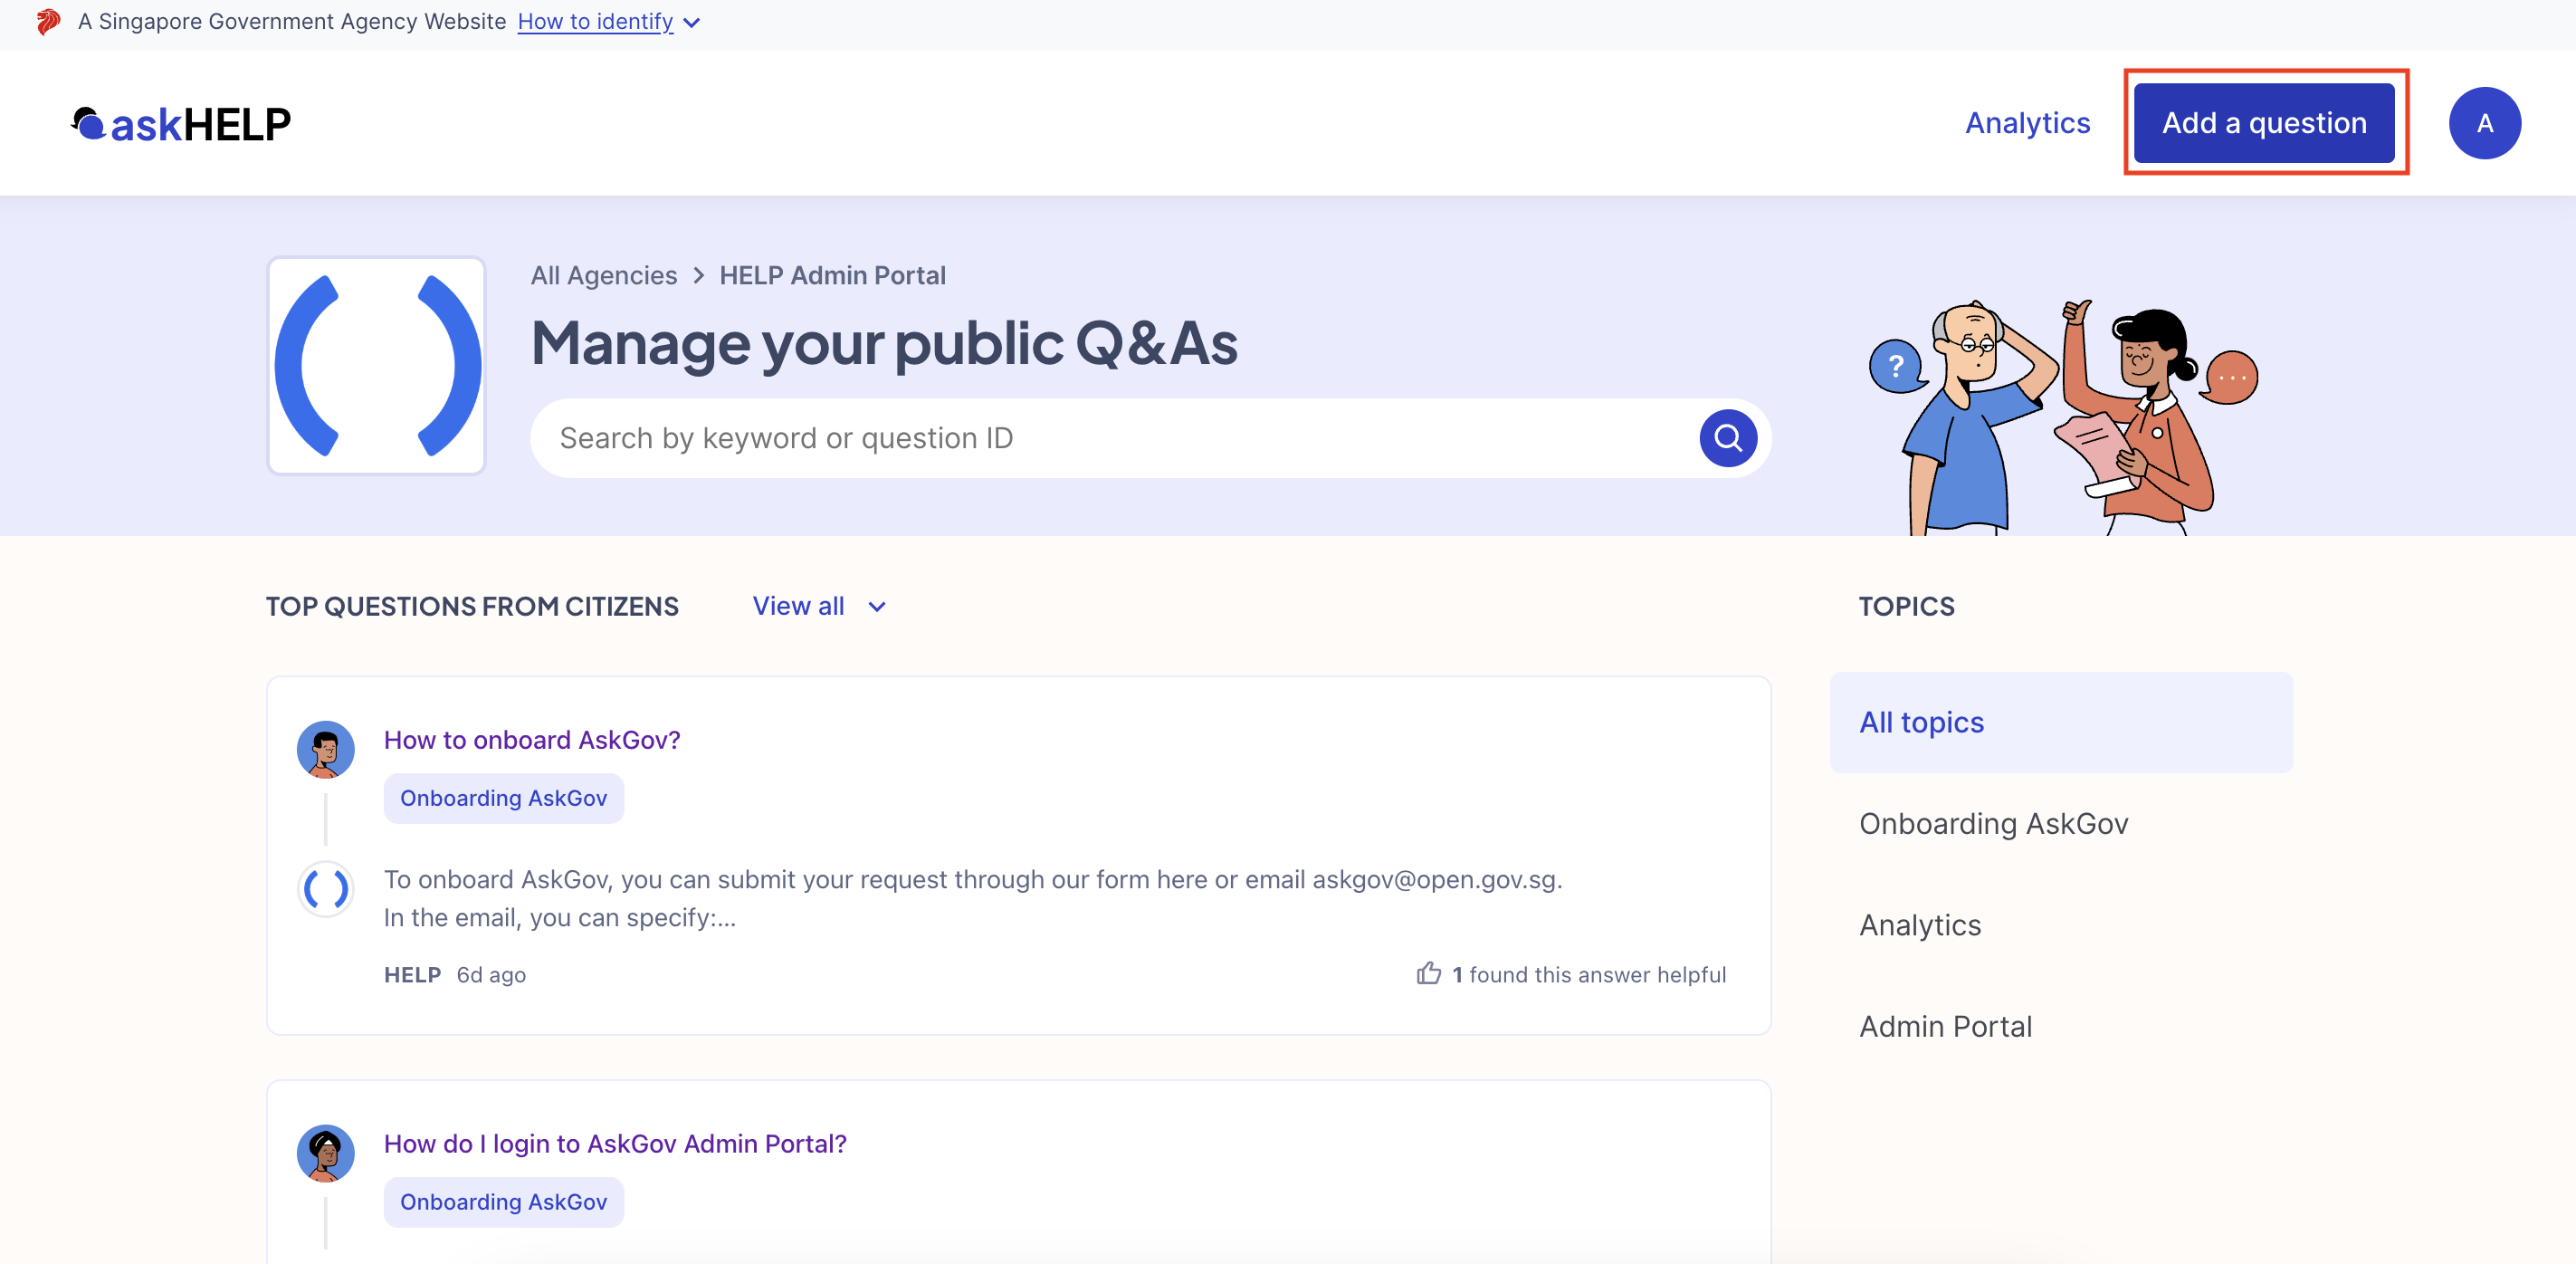Select Onboarding AskGov topic in sidebar
The height and width of the screenshot is (1264, 2576).
click(1993, 823)
